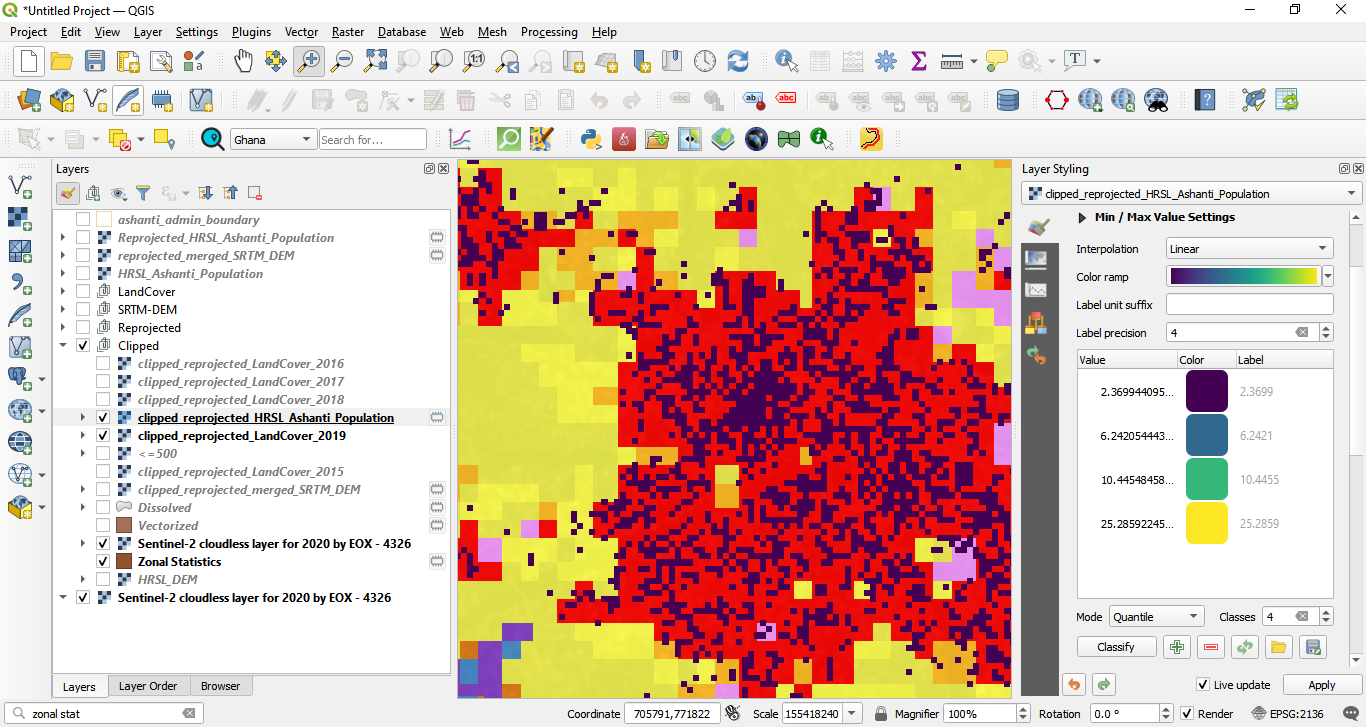Activate the Zoom Out tool
The width and height of the screenshot is (1366, 727).
(x=341, y=61)
